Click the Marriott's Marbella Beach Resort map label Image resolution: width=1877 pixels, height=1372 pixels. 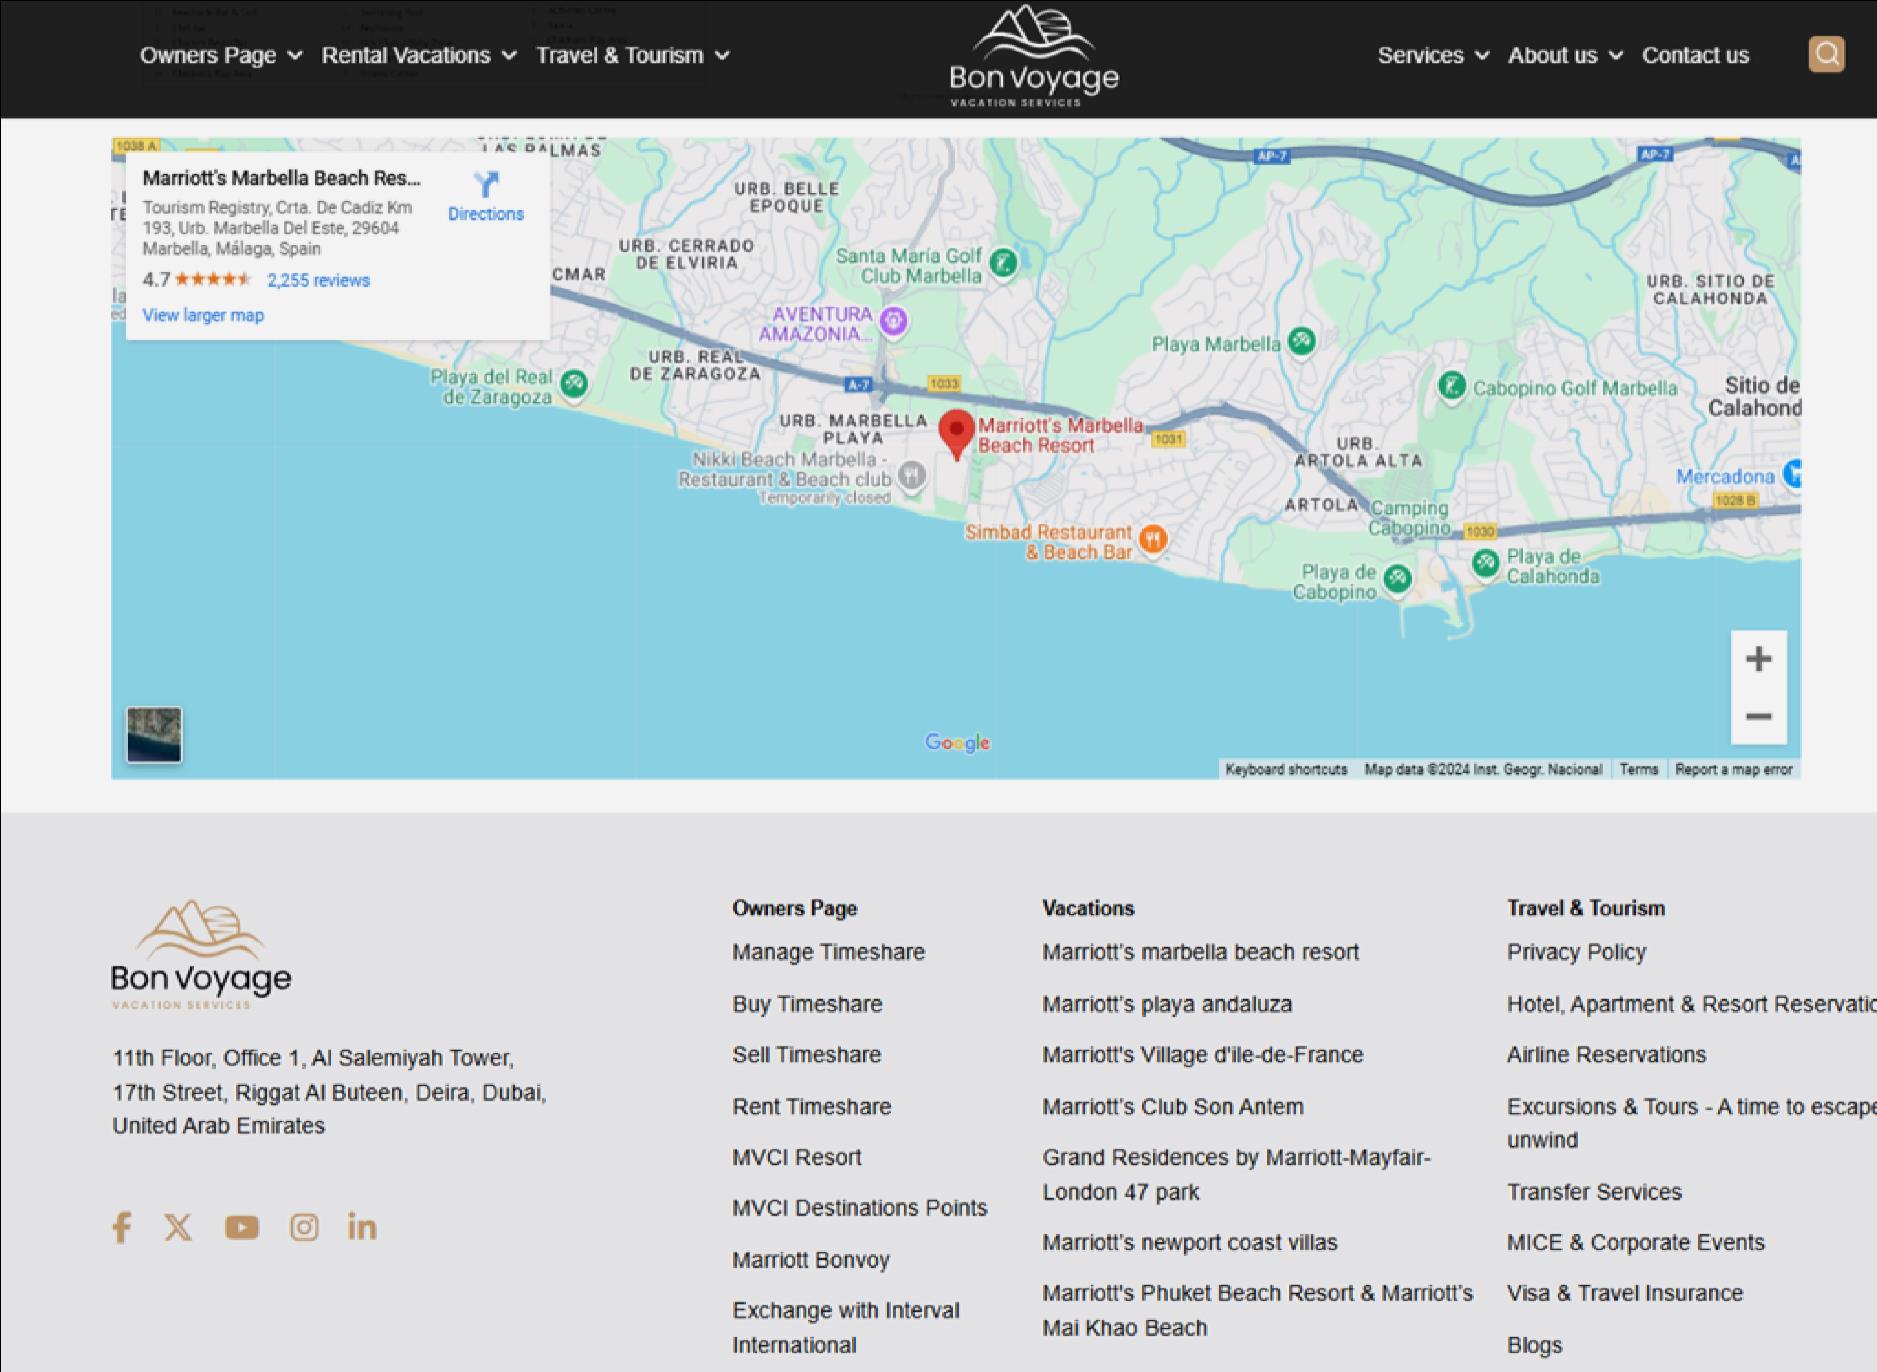(x=1060, y=435)
